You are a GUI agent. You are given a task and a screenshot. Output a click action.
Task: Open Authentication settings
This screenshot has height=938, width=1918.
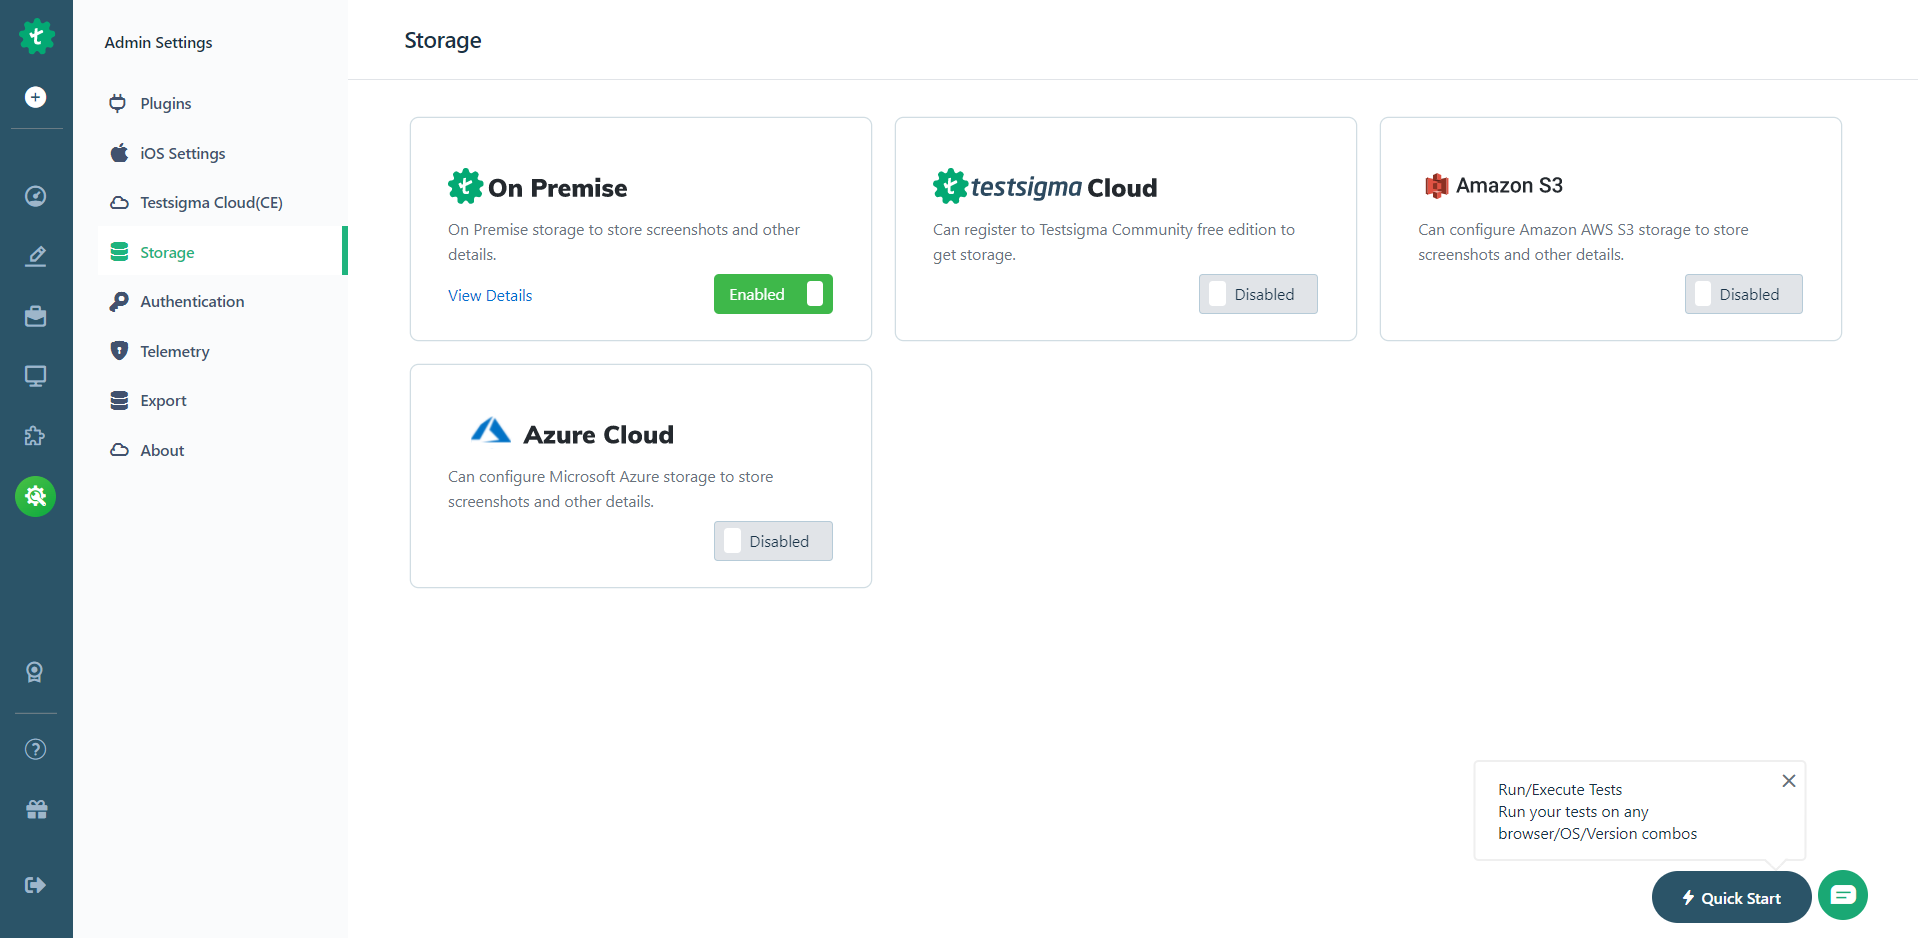[x=222, y=301]
